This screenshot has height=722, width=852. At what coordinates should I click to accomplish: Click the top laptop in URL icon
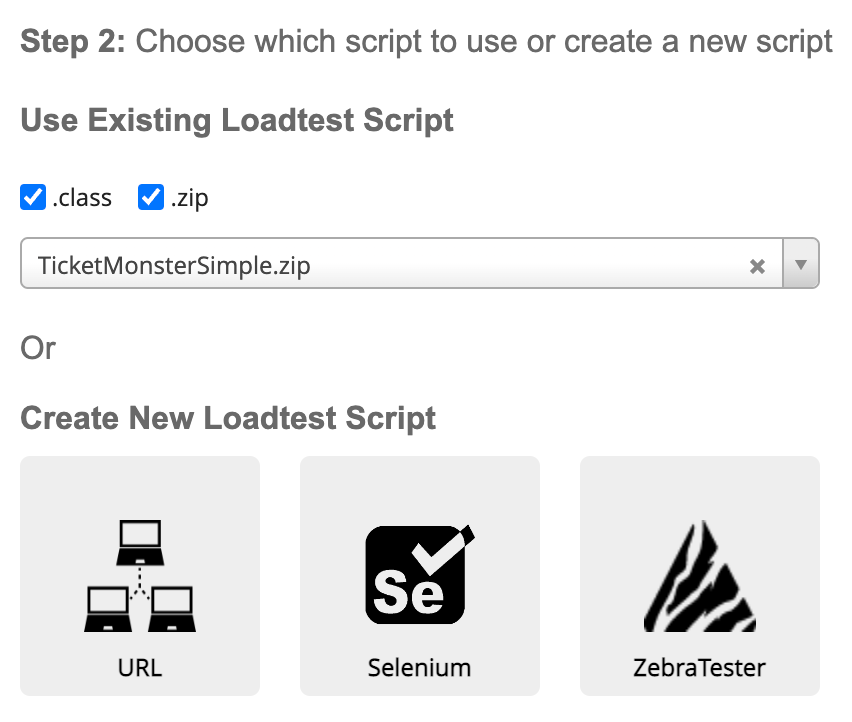pos(140,543)
